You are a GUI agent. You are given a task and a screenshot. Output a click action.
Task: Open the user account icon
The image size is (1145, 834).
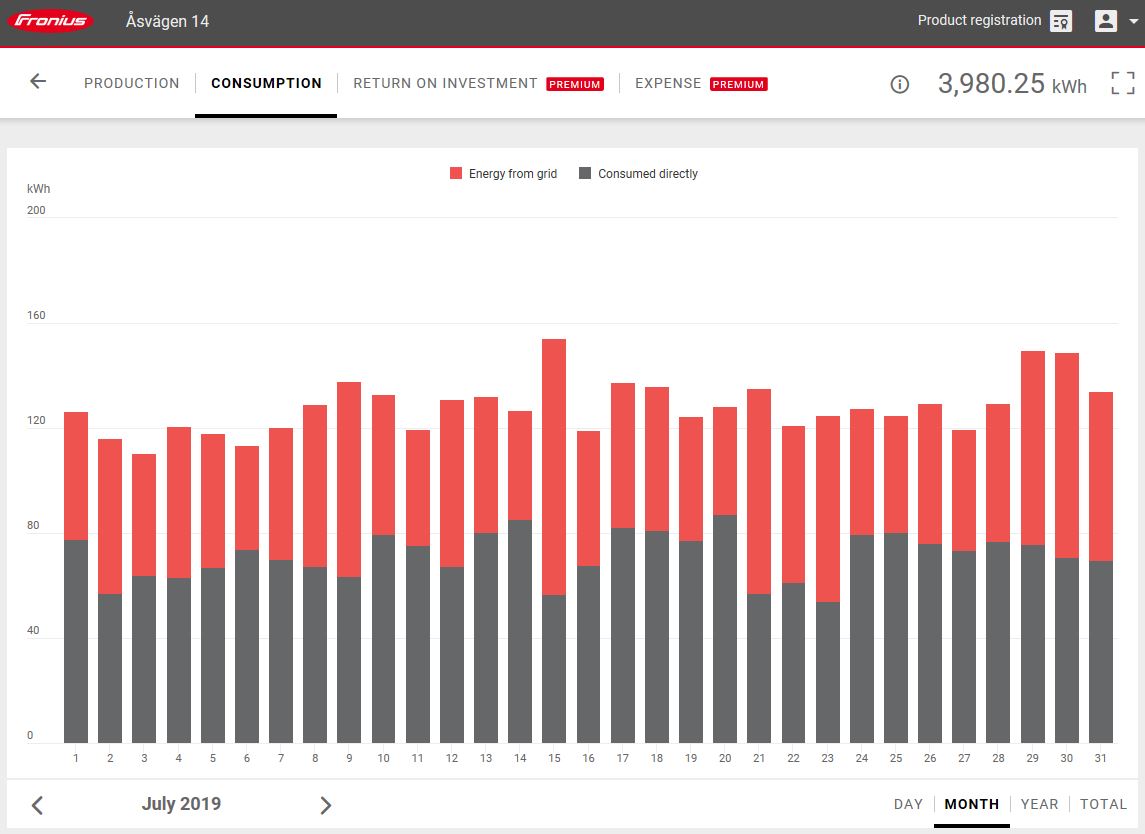click(1105, 21)
